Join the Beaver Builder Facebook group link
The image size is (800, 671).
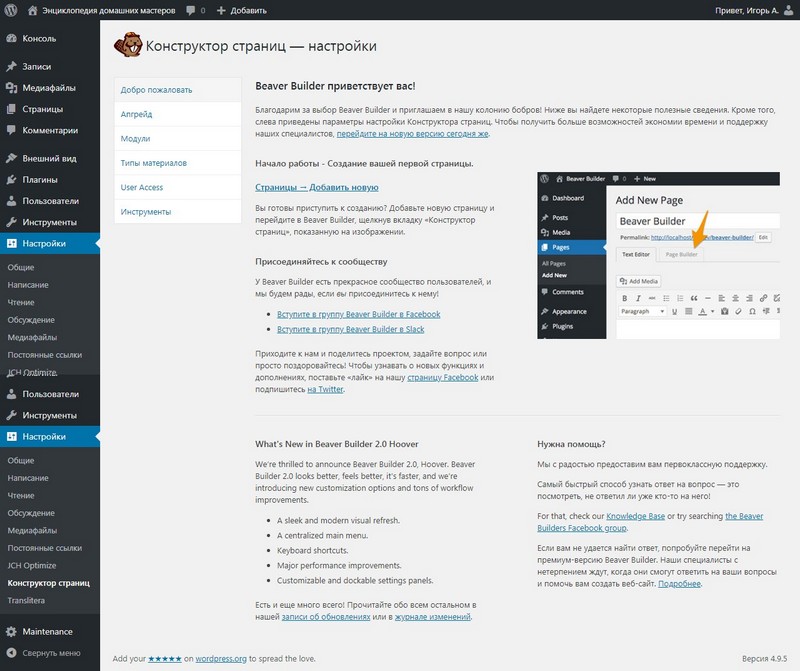pyautogui.click(x=359, y=314)
